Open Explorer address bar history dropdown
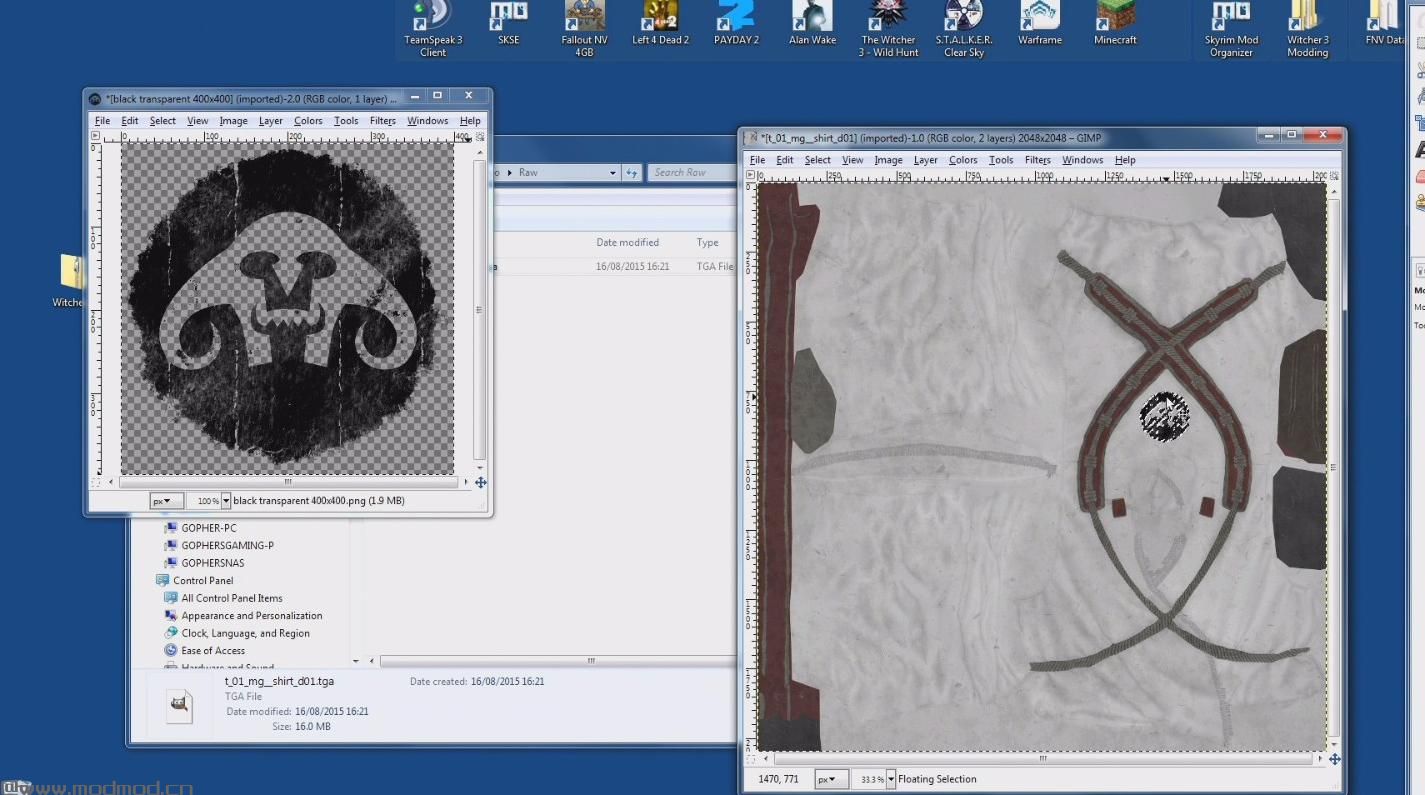Screen dimensions: 1425x795 click(613, 172)
